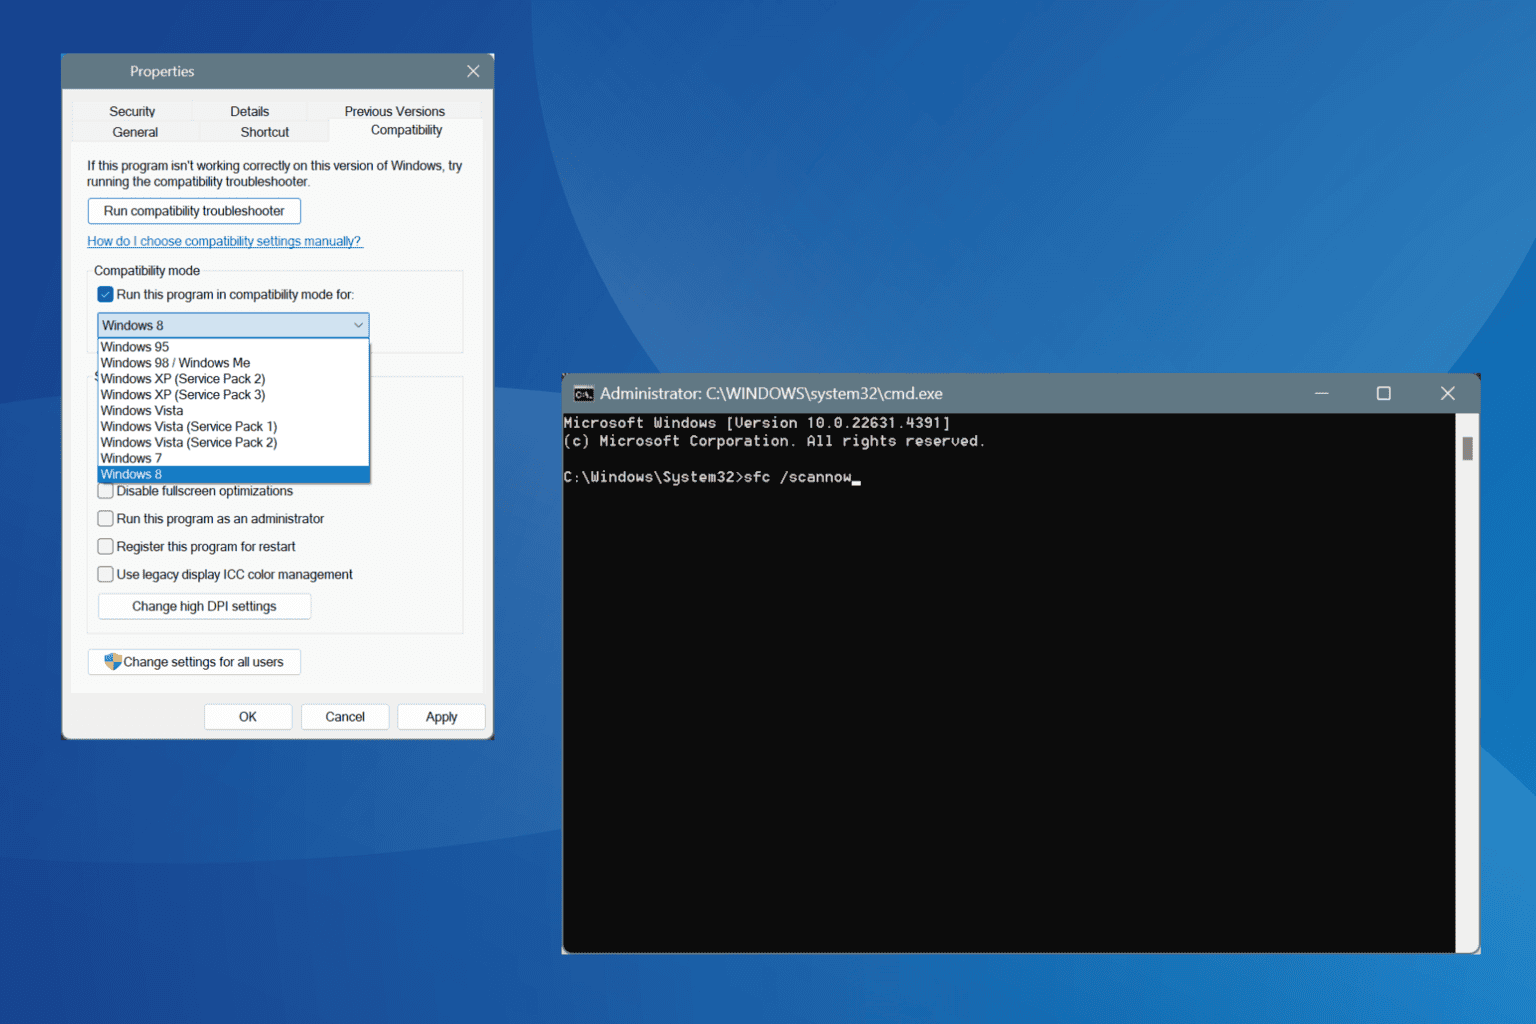
Task: Click the shield icon on Change settings for all users
Action: coord(112,662)
